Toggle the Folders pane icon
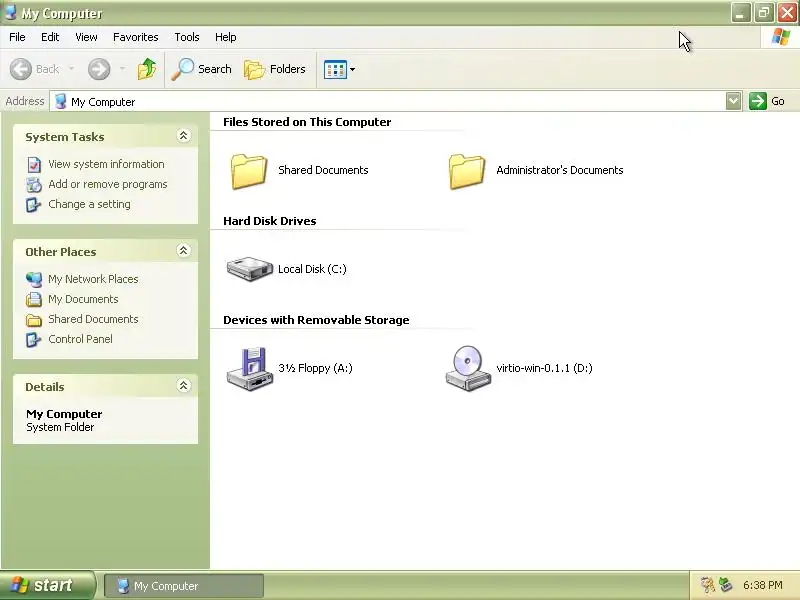 pos(254,69)
